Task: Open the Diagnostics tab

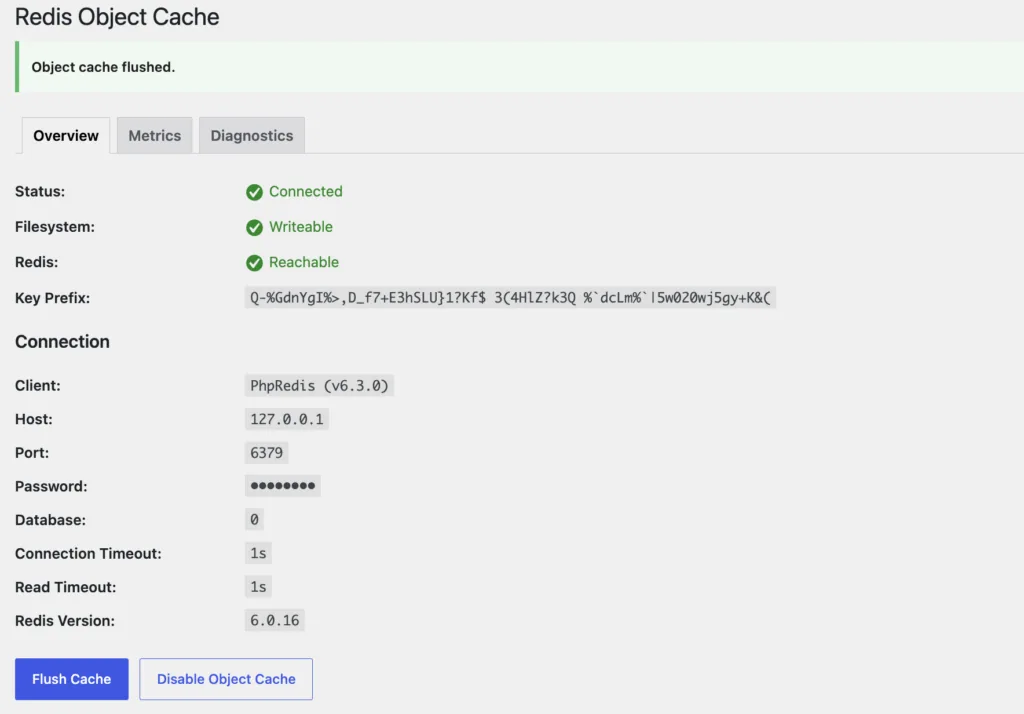Action: 251,135
